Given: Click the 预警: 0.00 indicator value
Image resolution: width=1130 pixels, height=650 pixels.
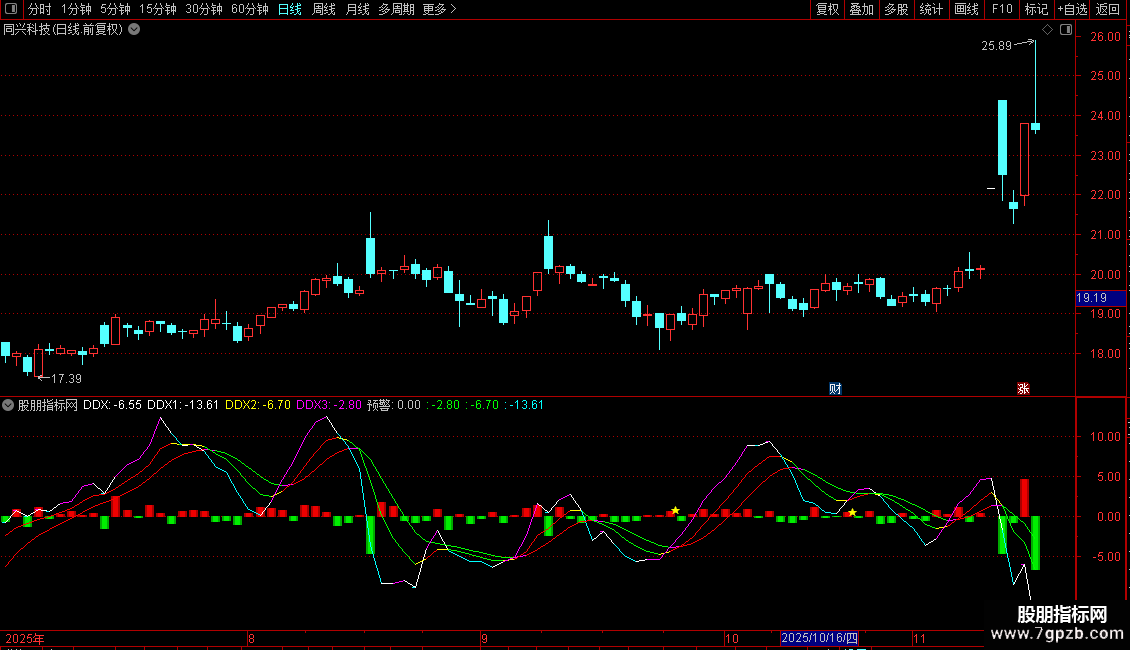Looking at the screenshot, I should coord(393,405).
